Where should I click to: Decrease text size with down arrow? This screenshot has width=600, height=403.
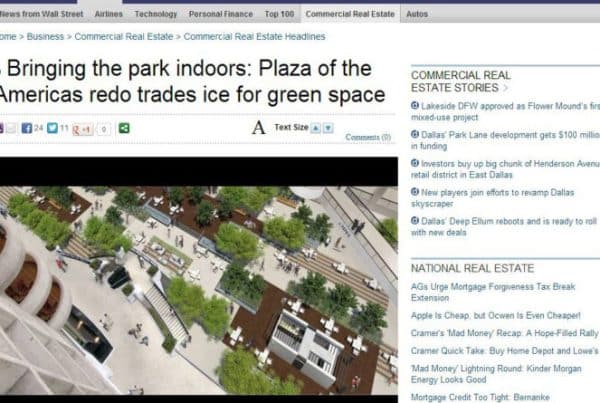pos(328,128)
